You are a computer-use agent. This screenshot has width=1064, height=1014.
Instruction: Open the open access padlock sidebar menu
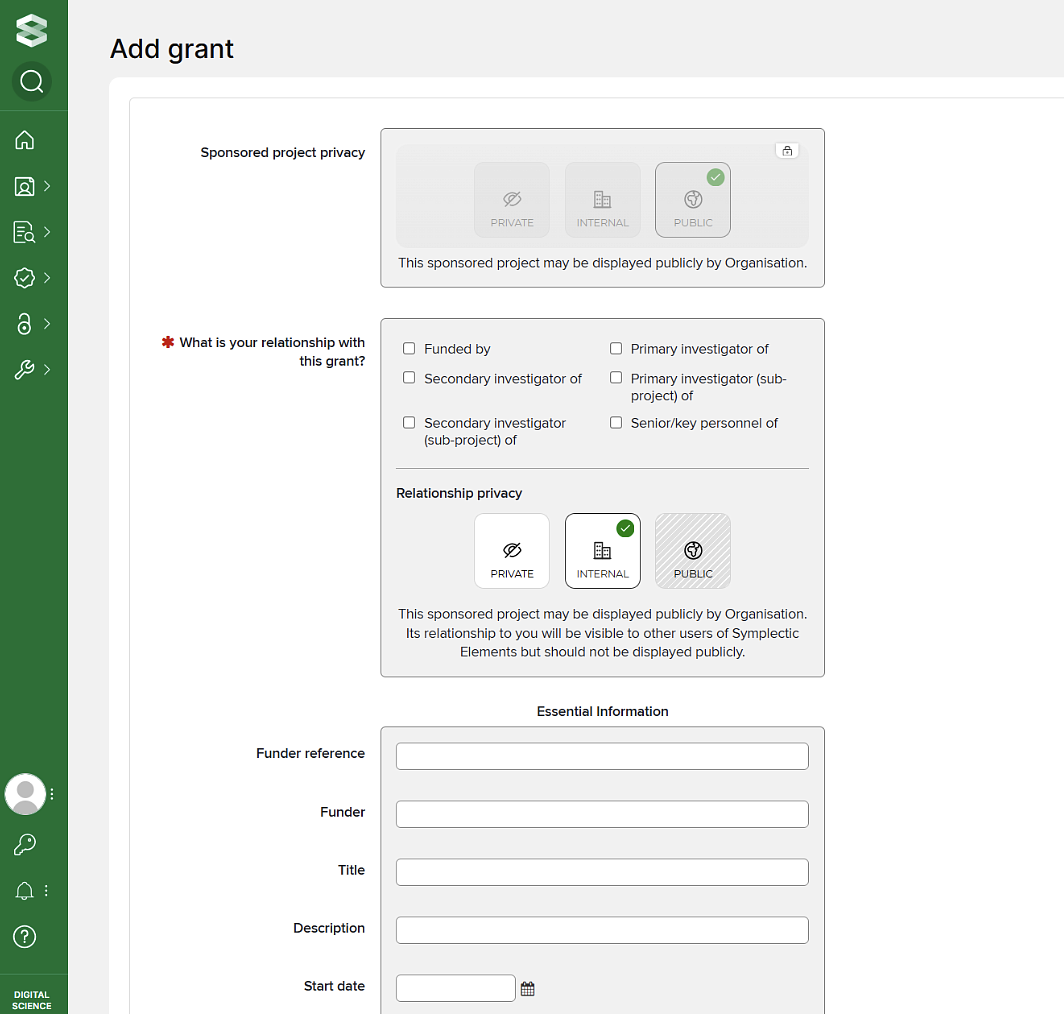pyautogui.click(x=25, y=324)
